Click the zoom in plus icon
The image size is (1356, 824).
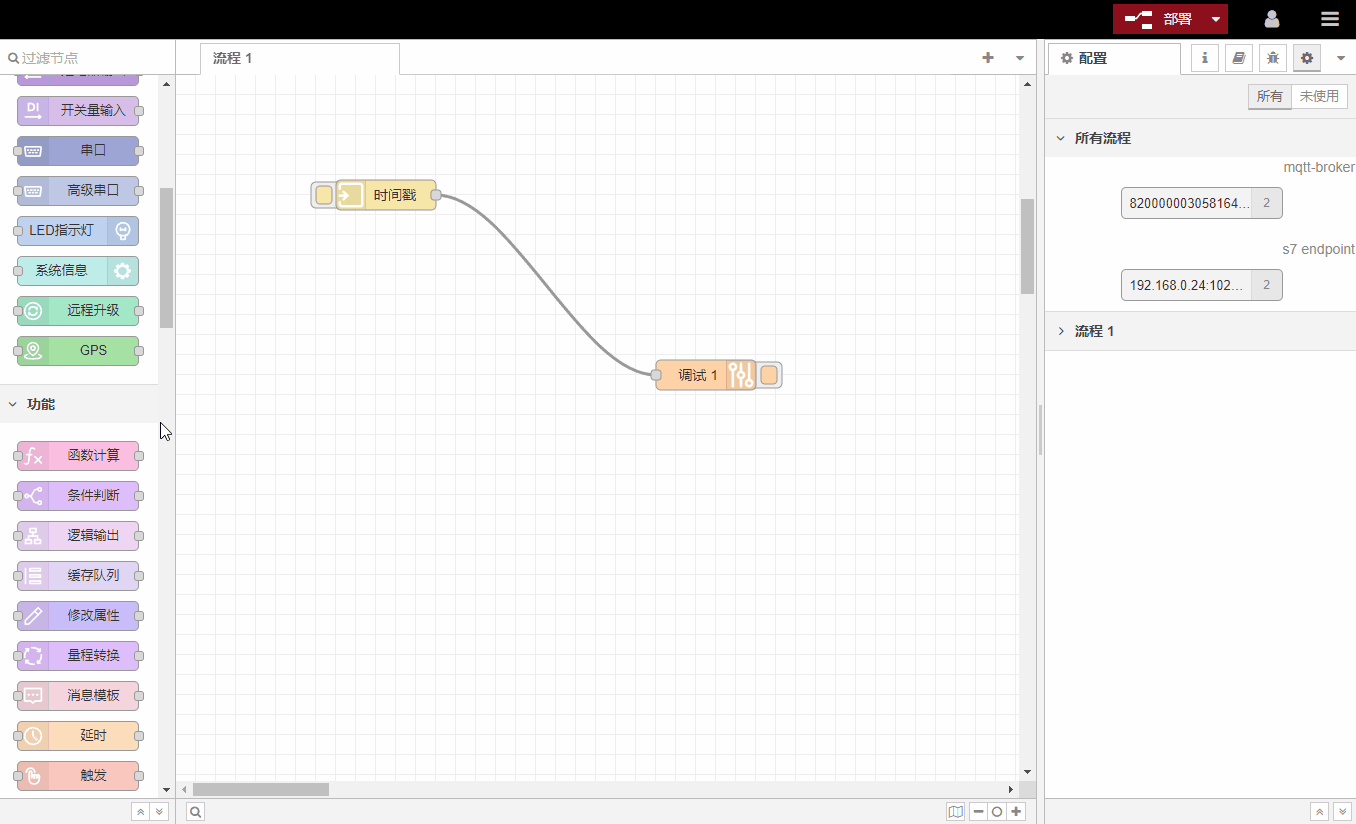click(1017, 812)
